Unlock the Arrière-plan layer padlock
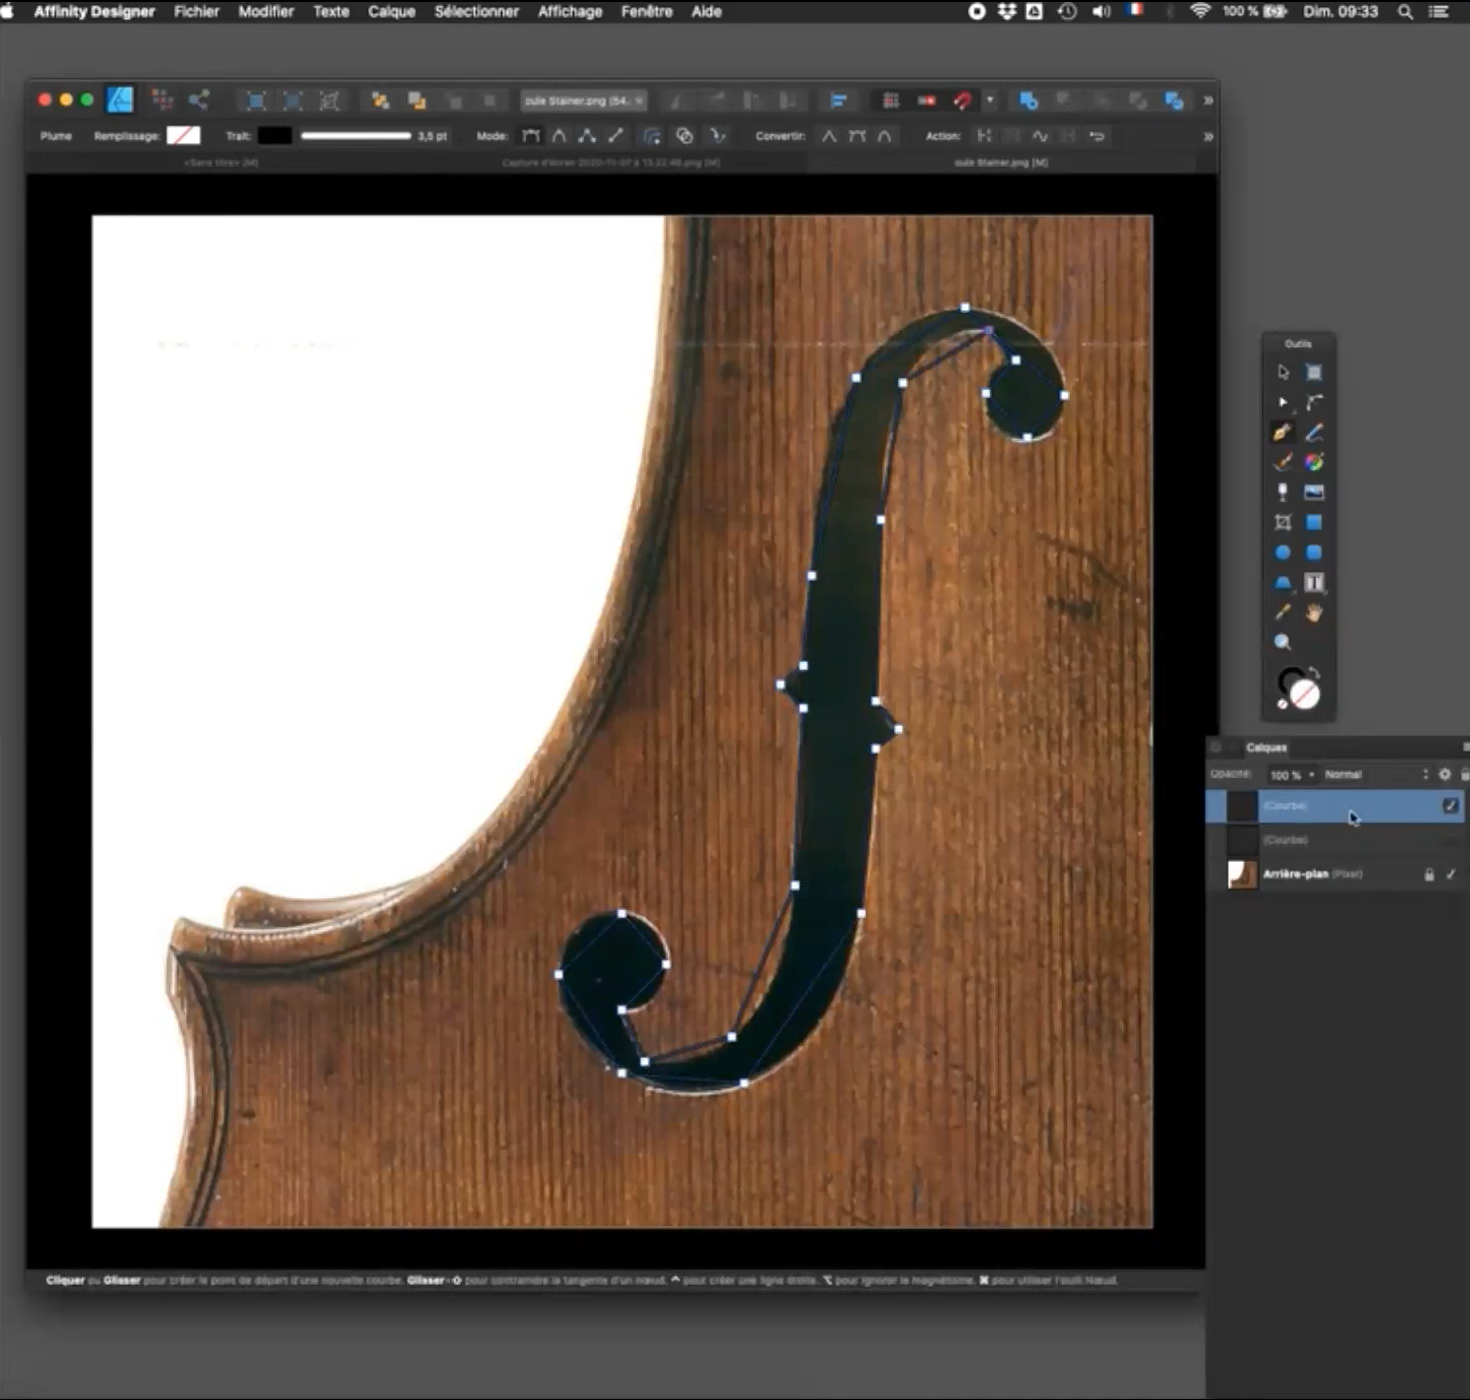 pos(1429,874)
